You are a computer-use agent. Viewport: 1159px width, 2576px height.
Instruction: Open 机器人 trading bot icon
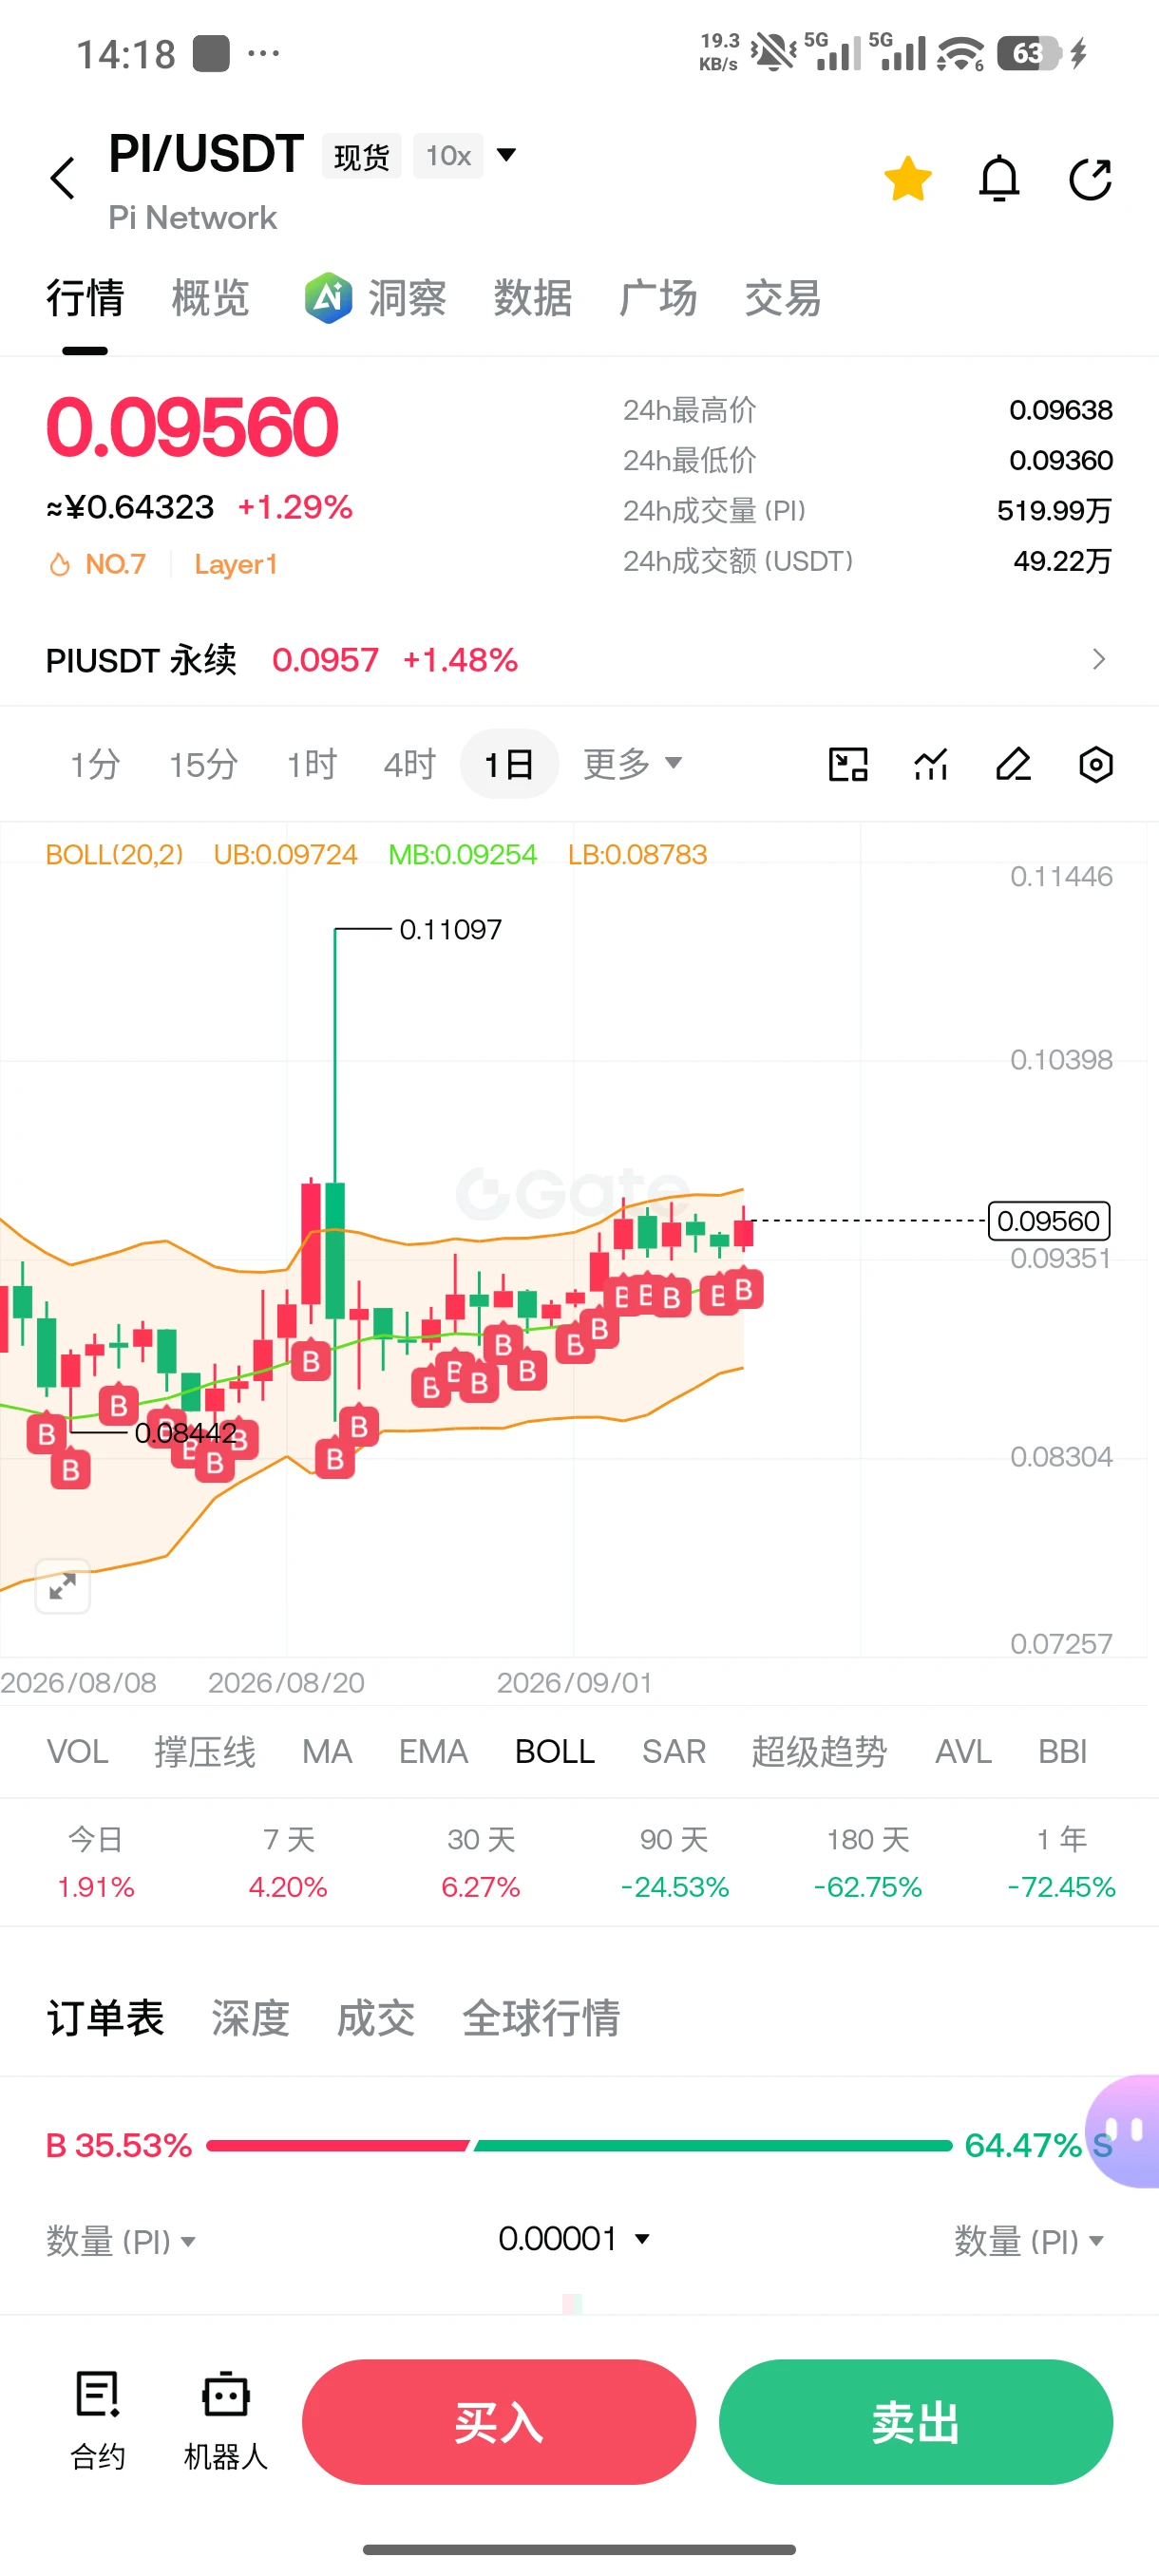[x=226, y=2421]
